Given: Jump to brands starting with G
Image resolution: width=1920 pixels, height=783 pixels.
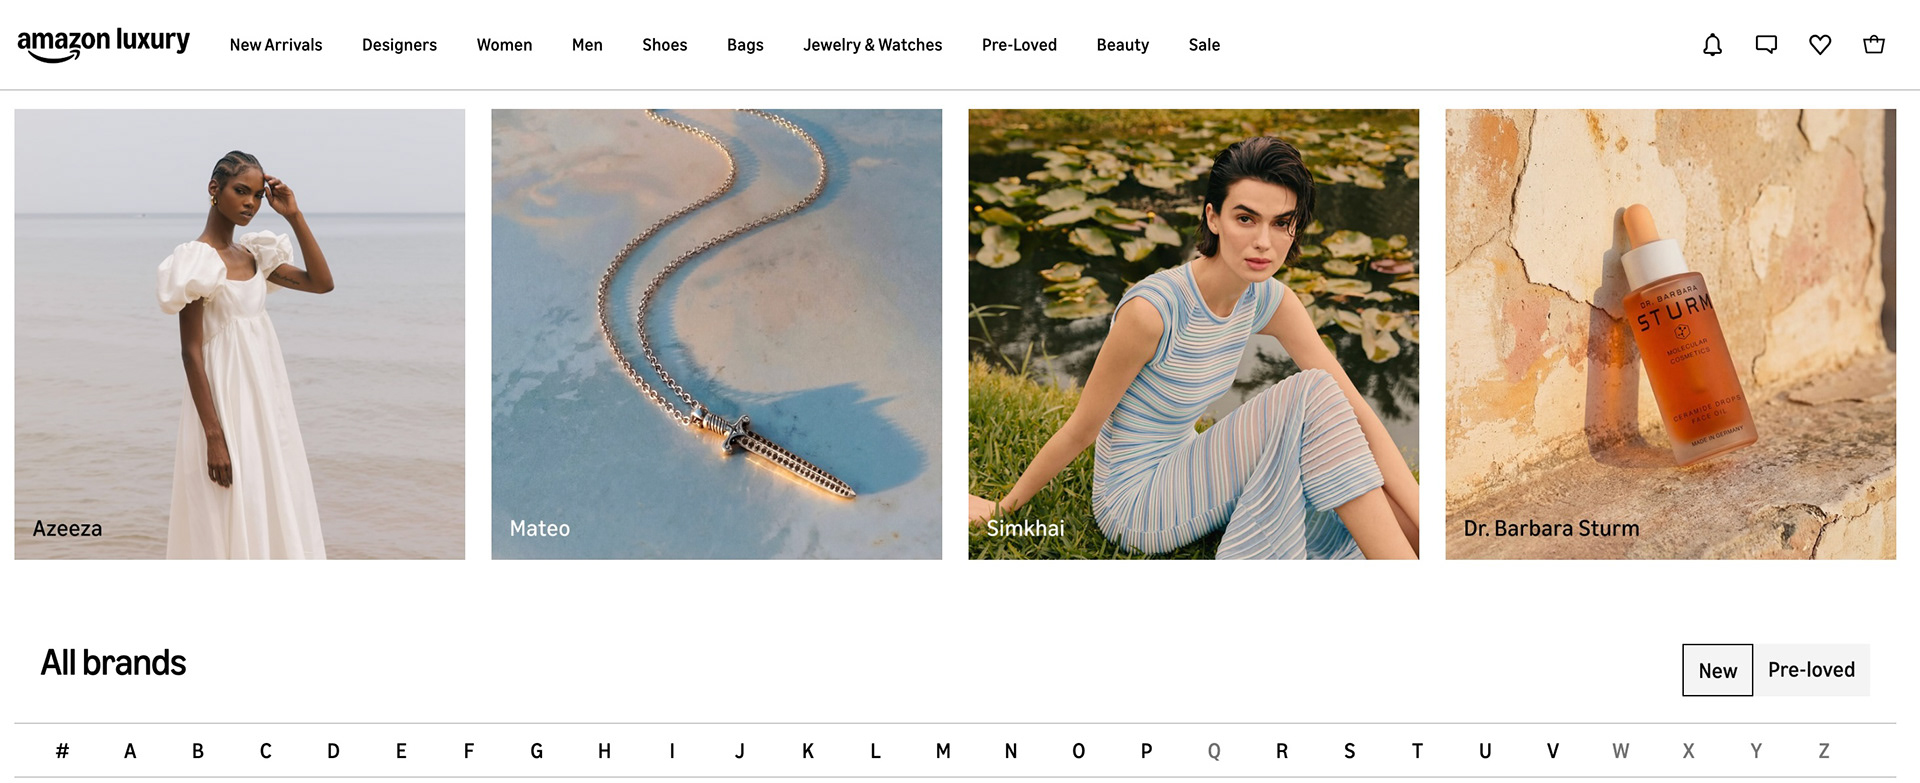Looking at the screenshot, I should tap(537, 751).
